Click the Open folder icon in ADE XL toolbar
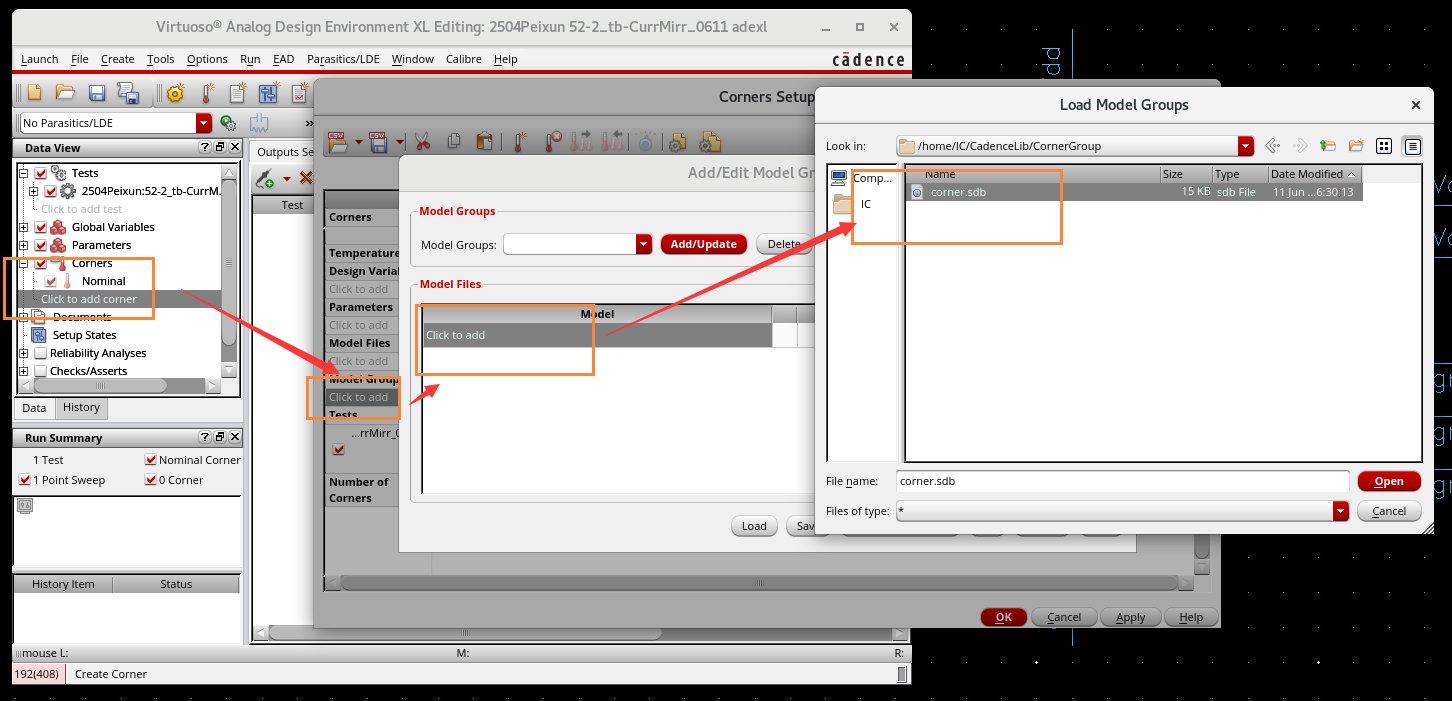Screen dimensions: 1452x701 [65, 93]
